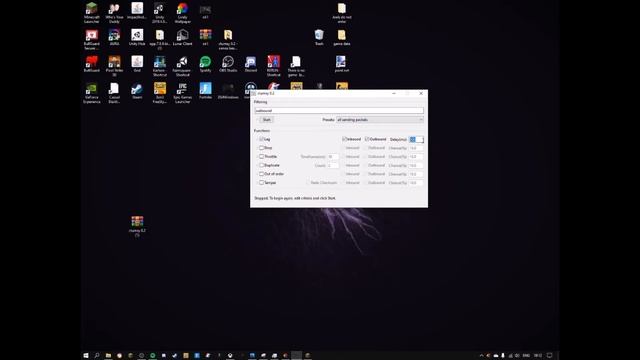Enable the Throttle function checkbox

pyautogui.click(x=261, y=156)
